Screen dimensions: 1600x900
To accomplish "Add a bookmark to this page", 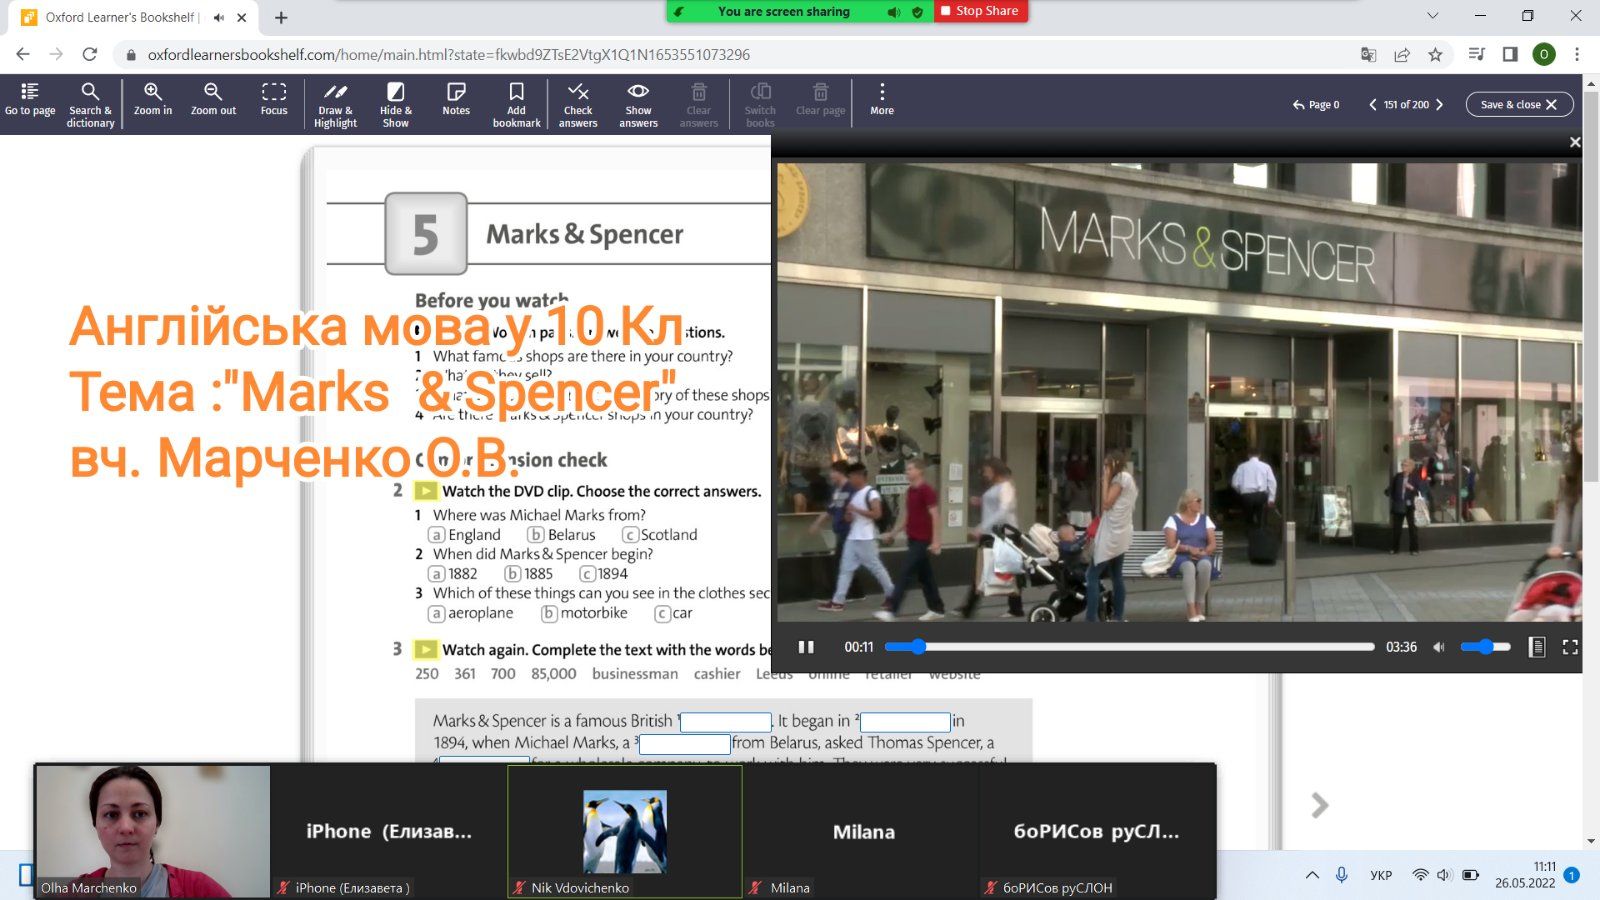I will tap(516, 103).
